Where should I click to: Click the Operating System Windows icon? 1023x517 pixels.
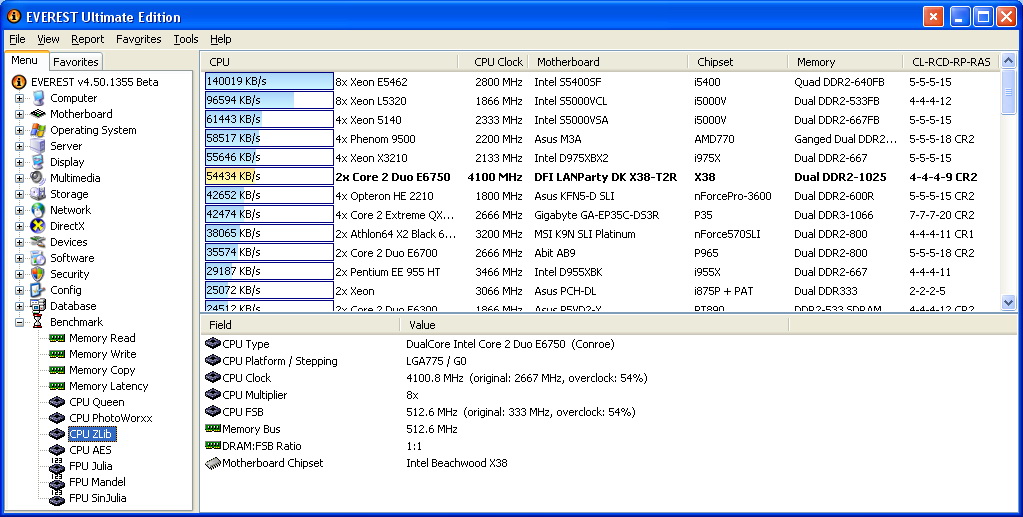pos(38,130)
